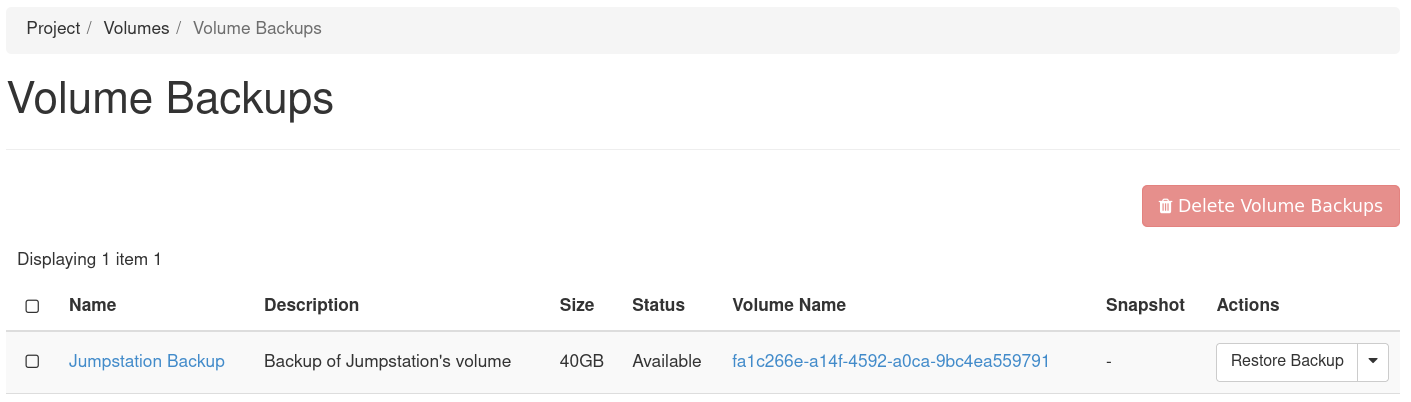This screenshot has height=402, width=1411.
Task: Check the Jumpstation Backup row checkbox
Action: tap(32, 361)
